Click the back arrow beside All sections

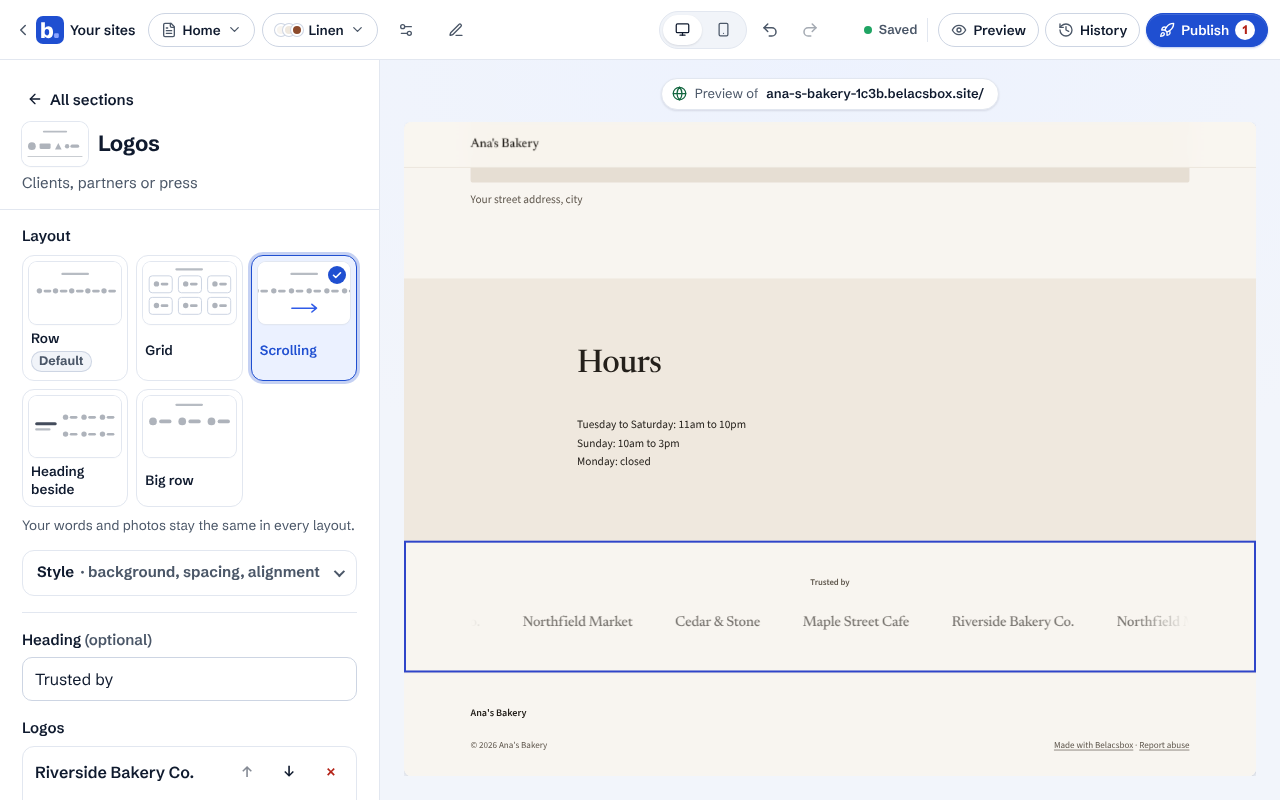35,99
